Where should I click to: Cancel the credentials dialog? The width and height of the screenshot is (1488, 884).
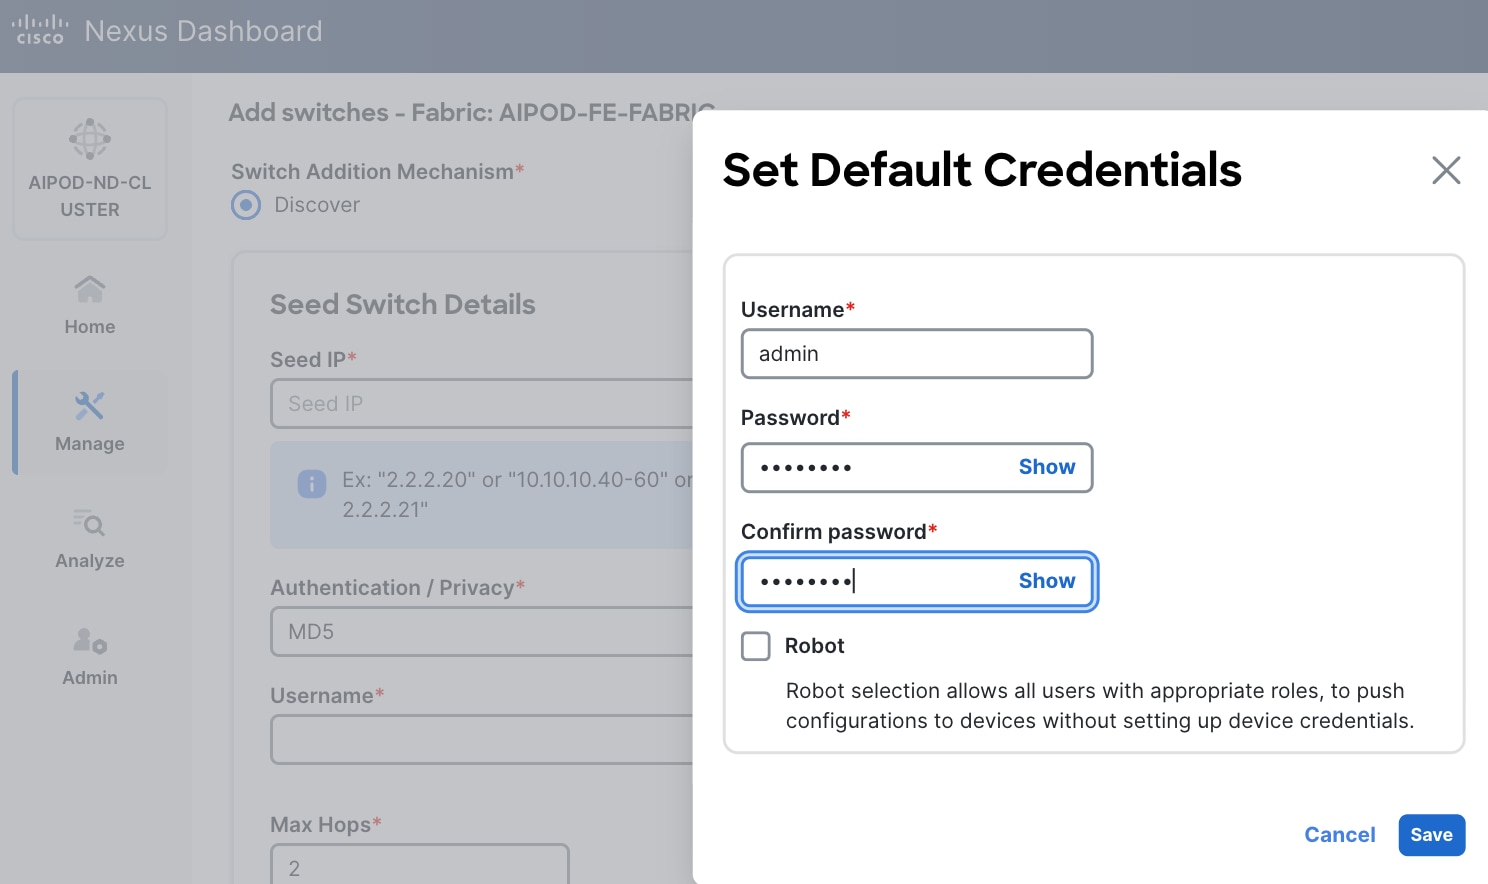click(x=1339, y=835)
